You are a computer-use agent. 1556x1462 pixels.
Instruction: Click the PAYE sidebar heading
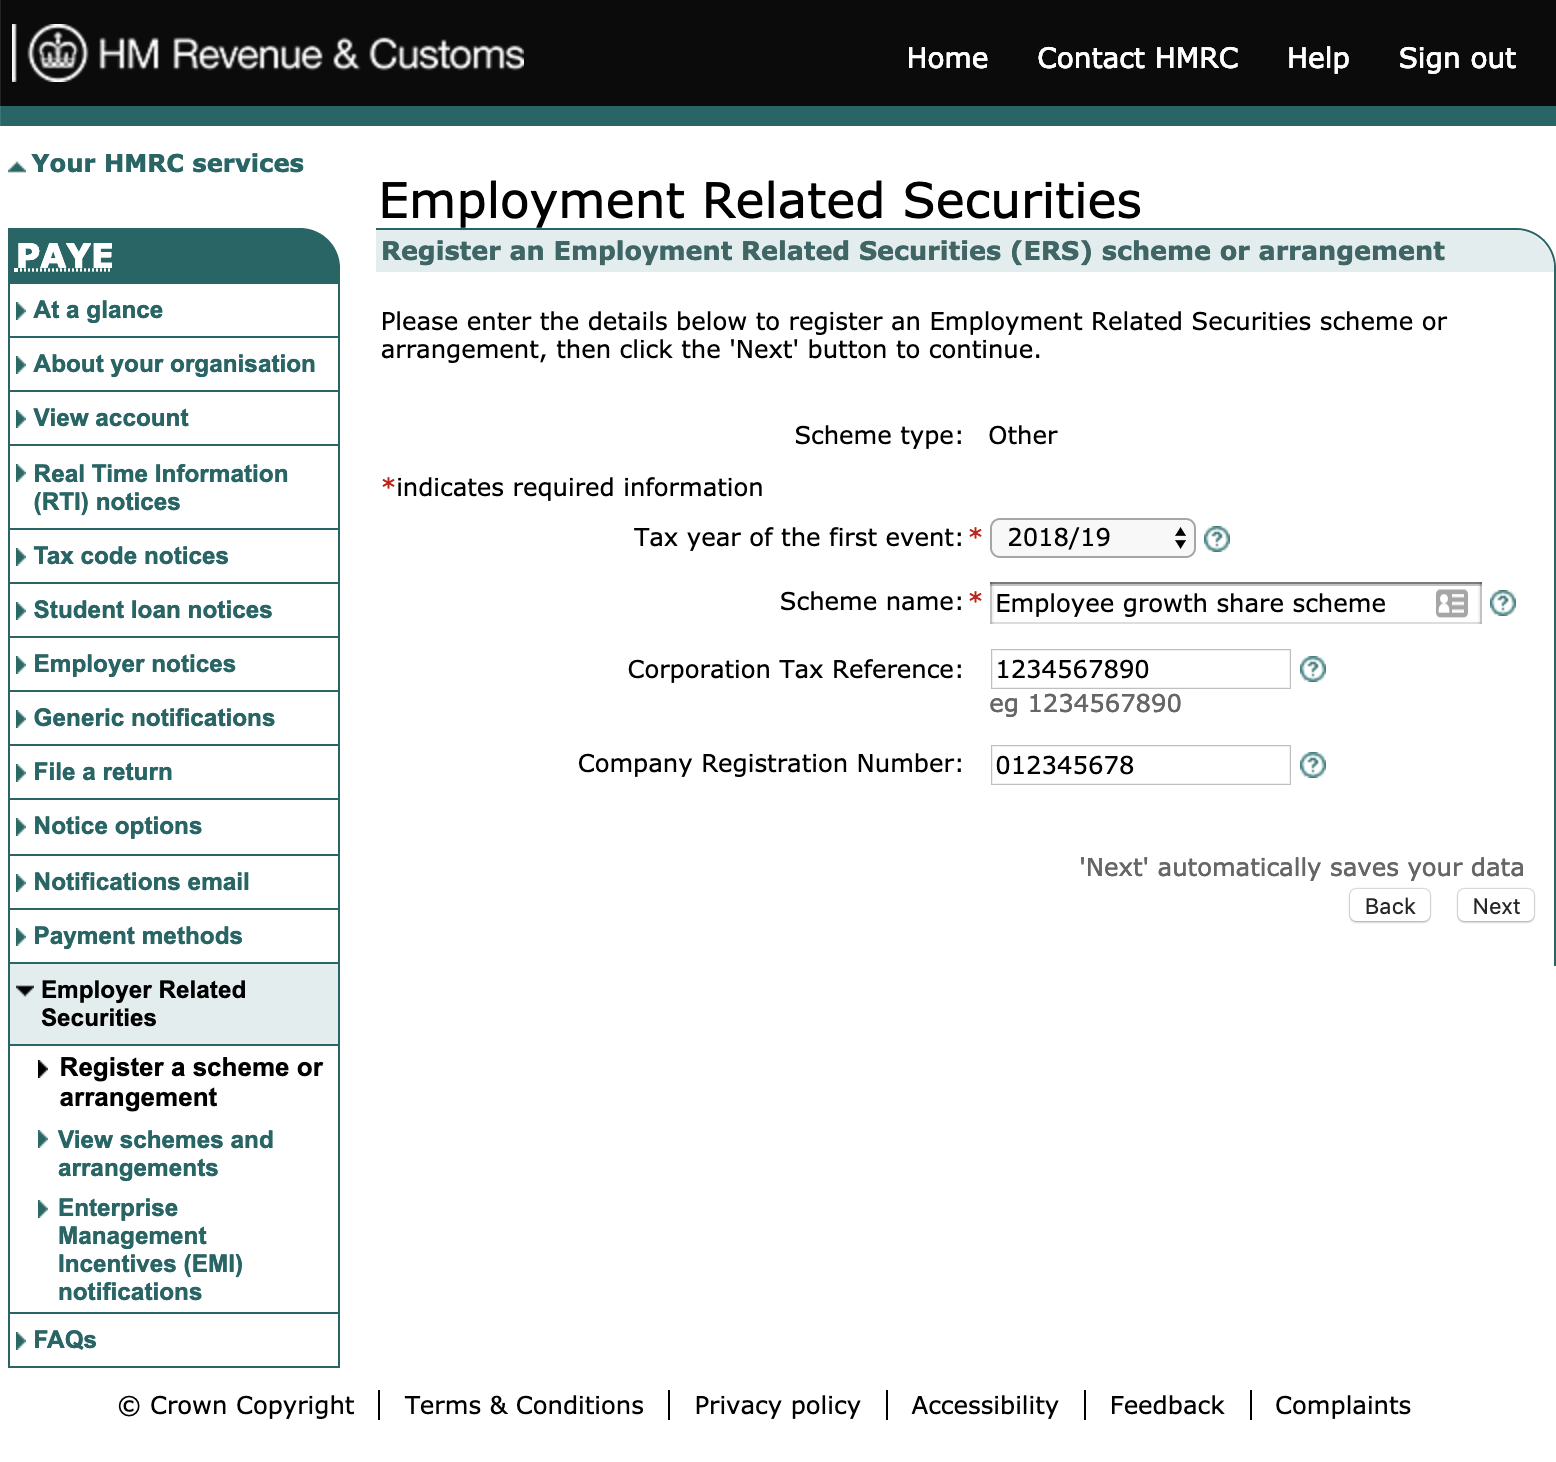65,257
